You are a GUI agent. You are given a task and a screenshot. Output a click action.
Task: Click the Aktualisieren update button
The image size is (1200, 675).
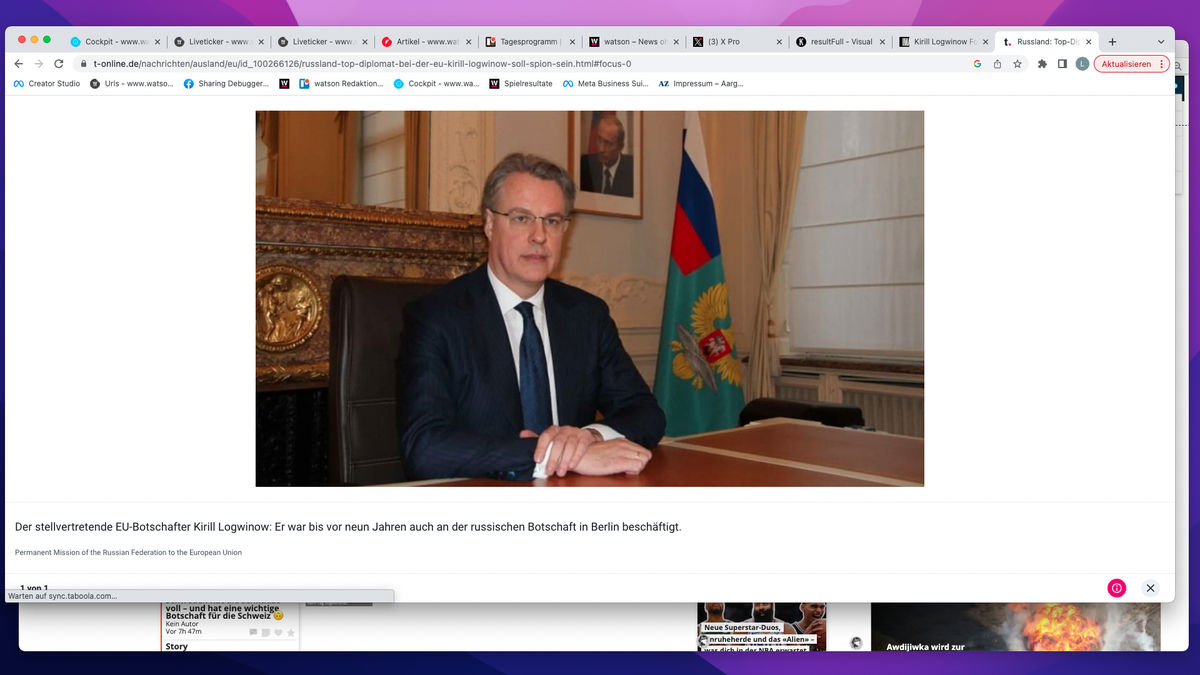(x=1126, y=64)
